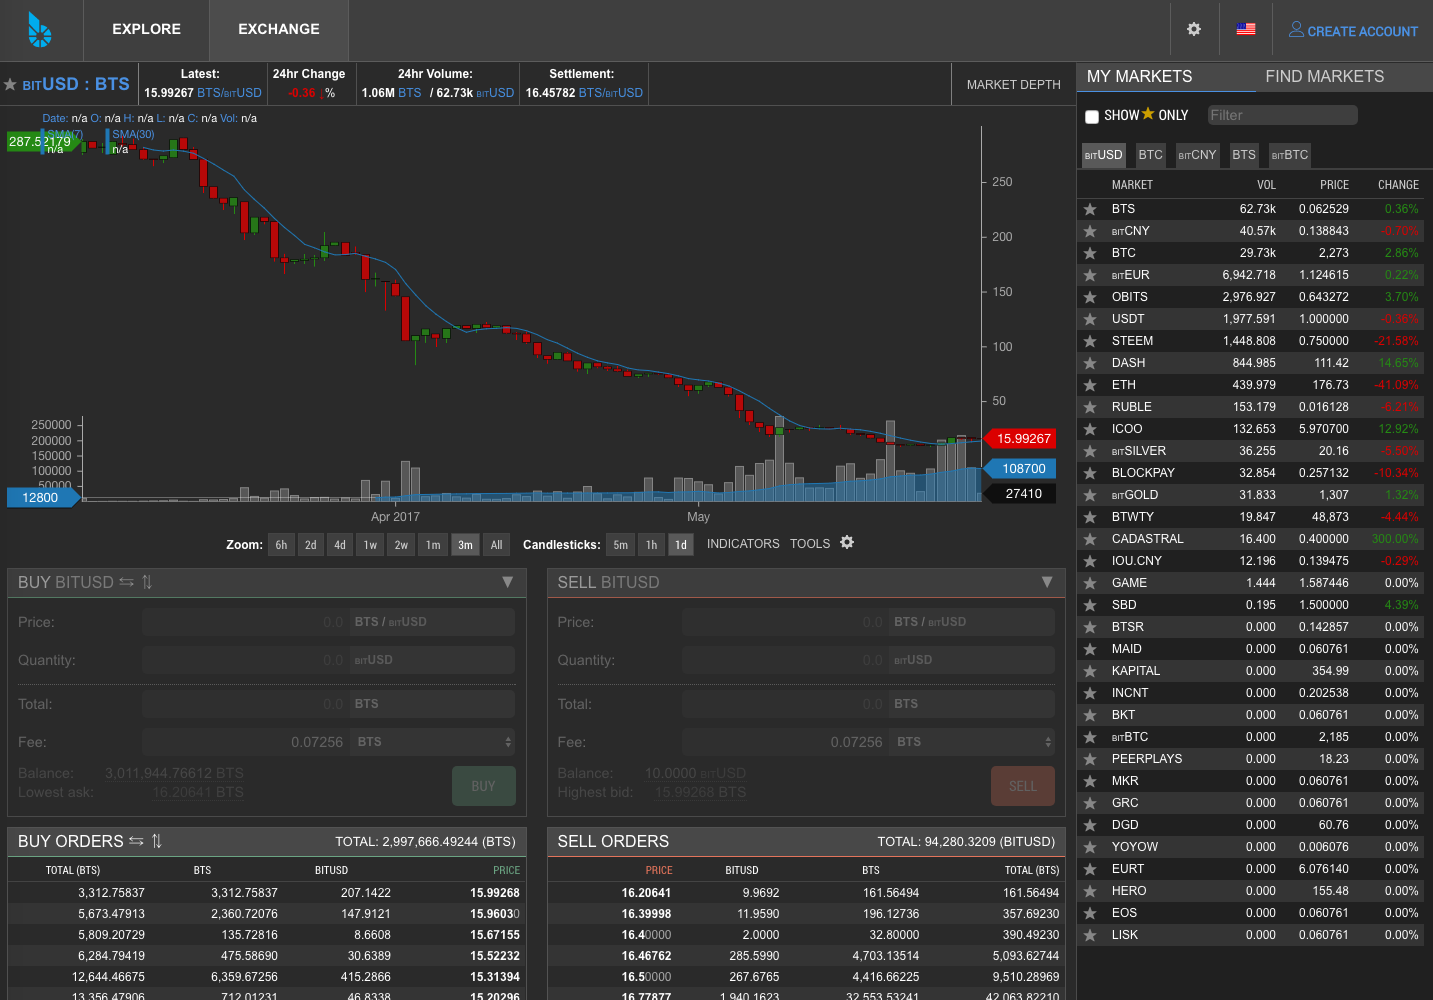The height and width of the screenshot is (1000, 1433).
Task: Select 1h candlesticks interval
Action: 651,545
